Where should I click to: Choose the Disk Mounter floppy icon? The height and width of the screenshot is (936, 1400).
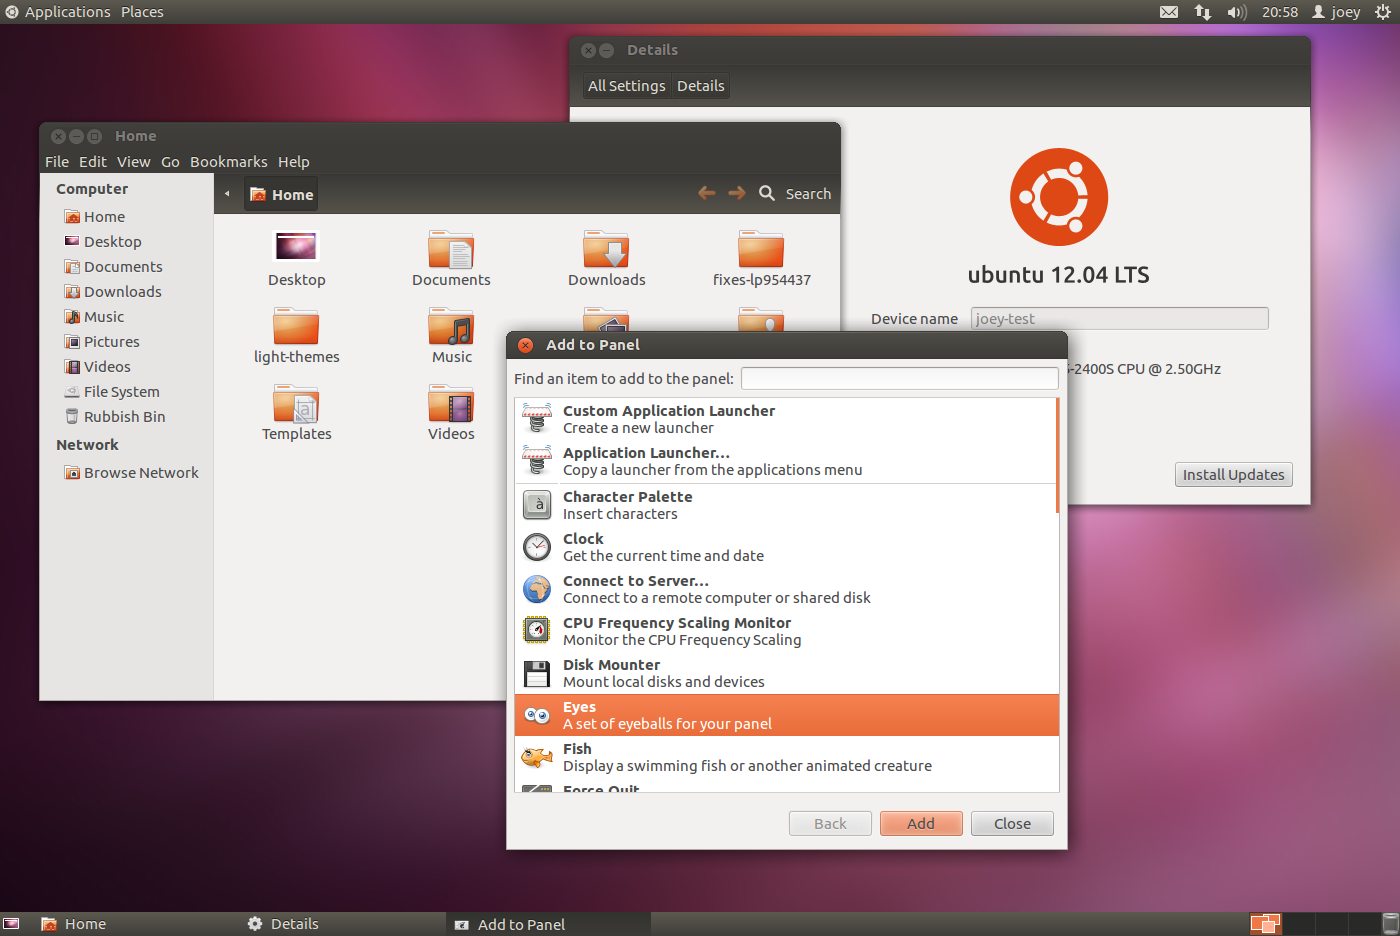point(537,674)
